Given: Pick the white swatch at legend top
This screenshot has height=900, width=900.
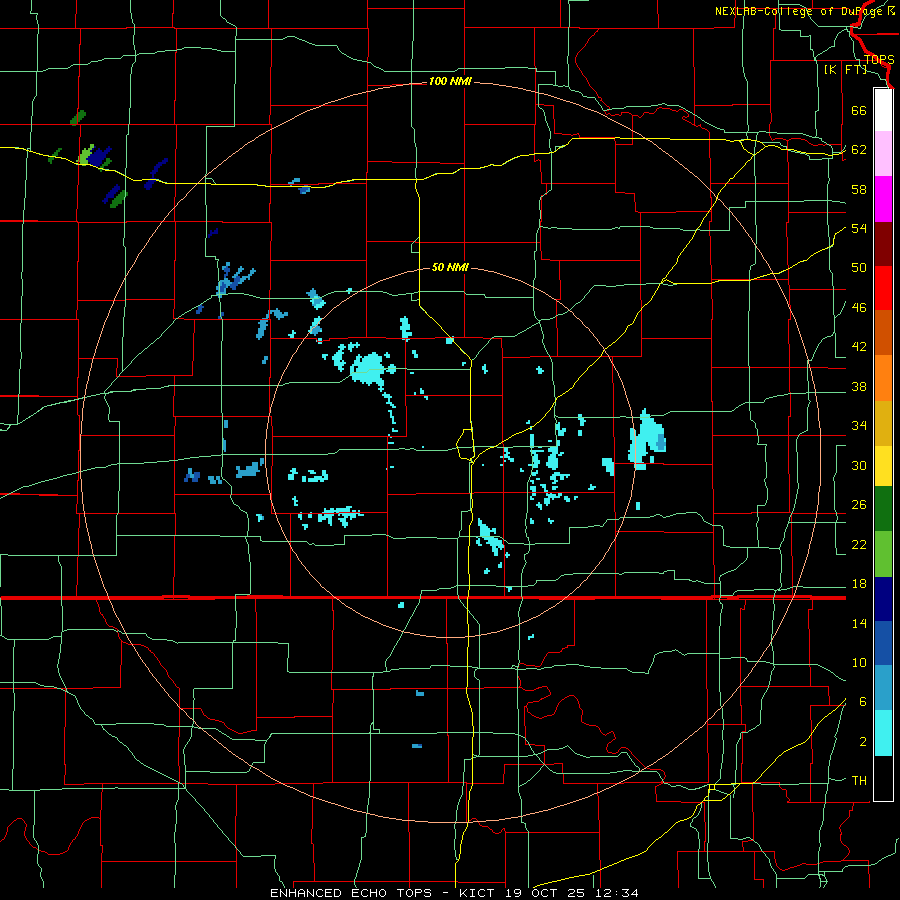Looking at the screenshot, I should point(883,110).
